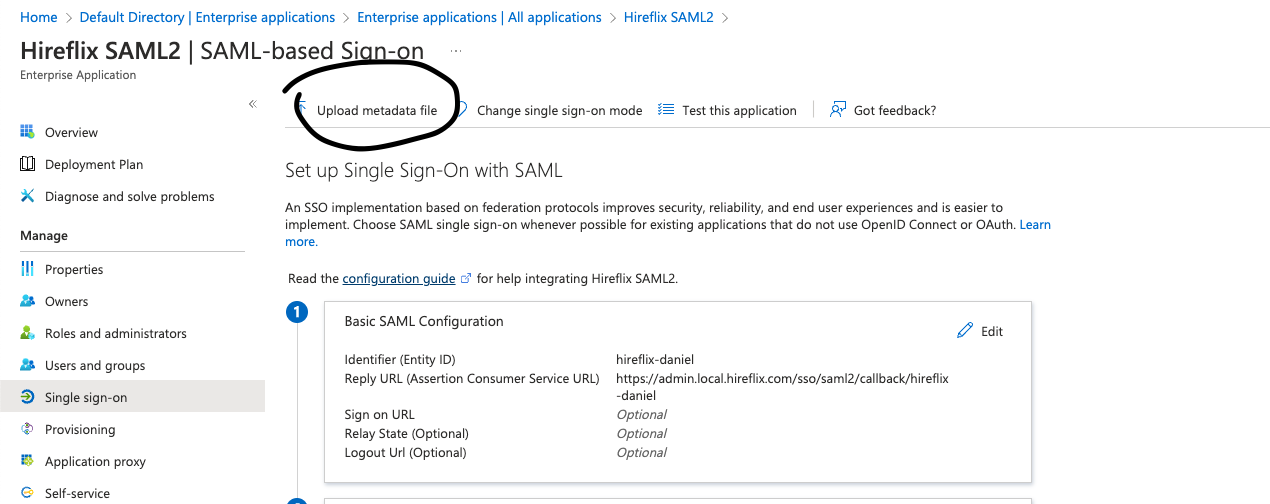
Task: Go to Owners in the Manage section
Action: click(66, 301)
